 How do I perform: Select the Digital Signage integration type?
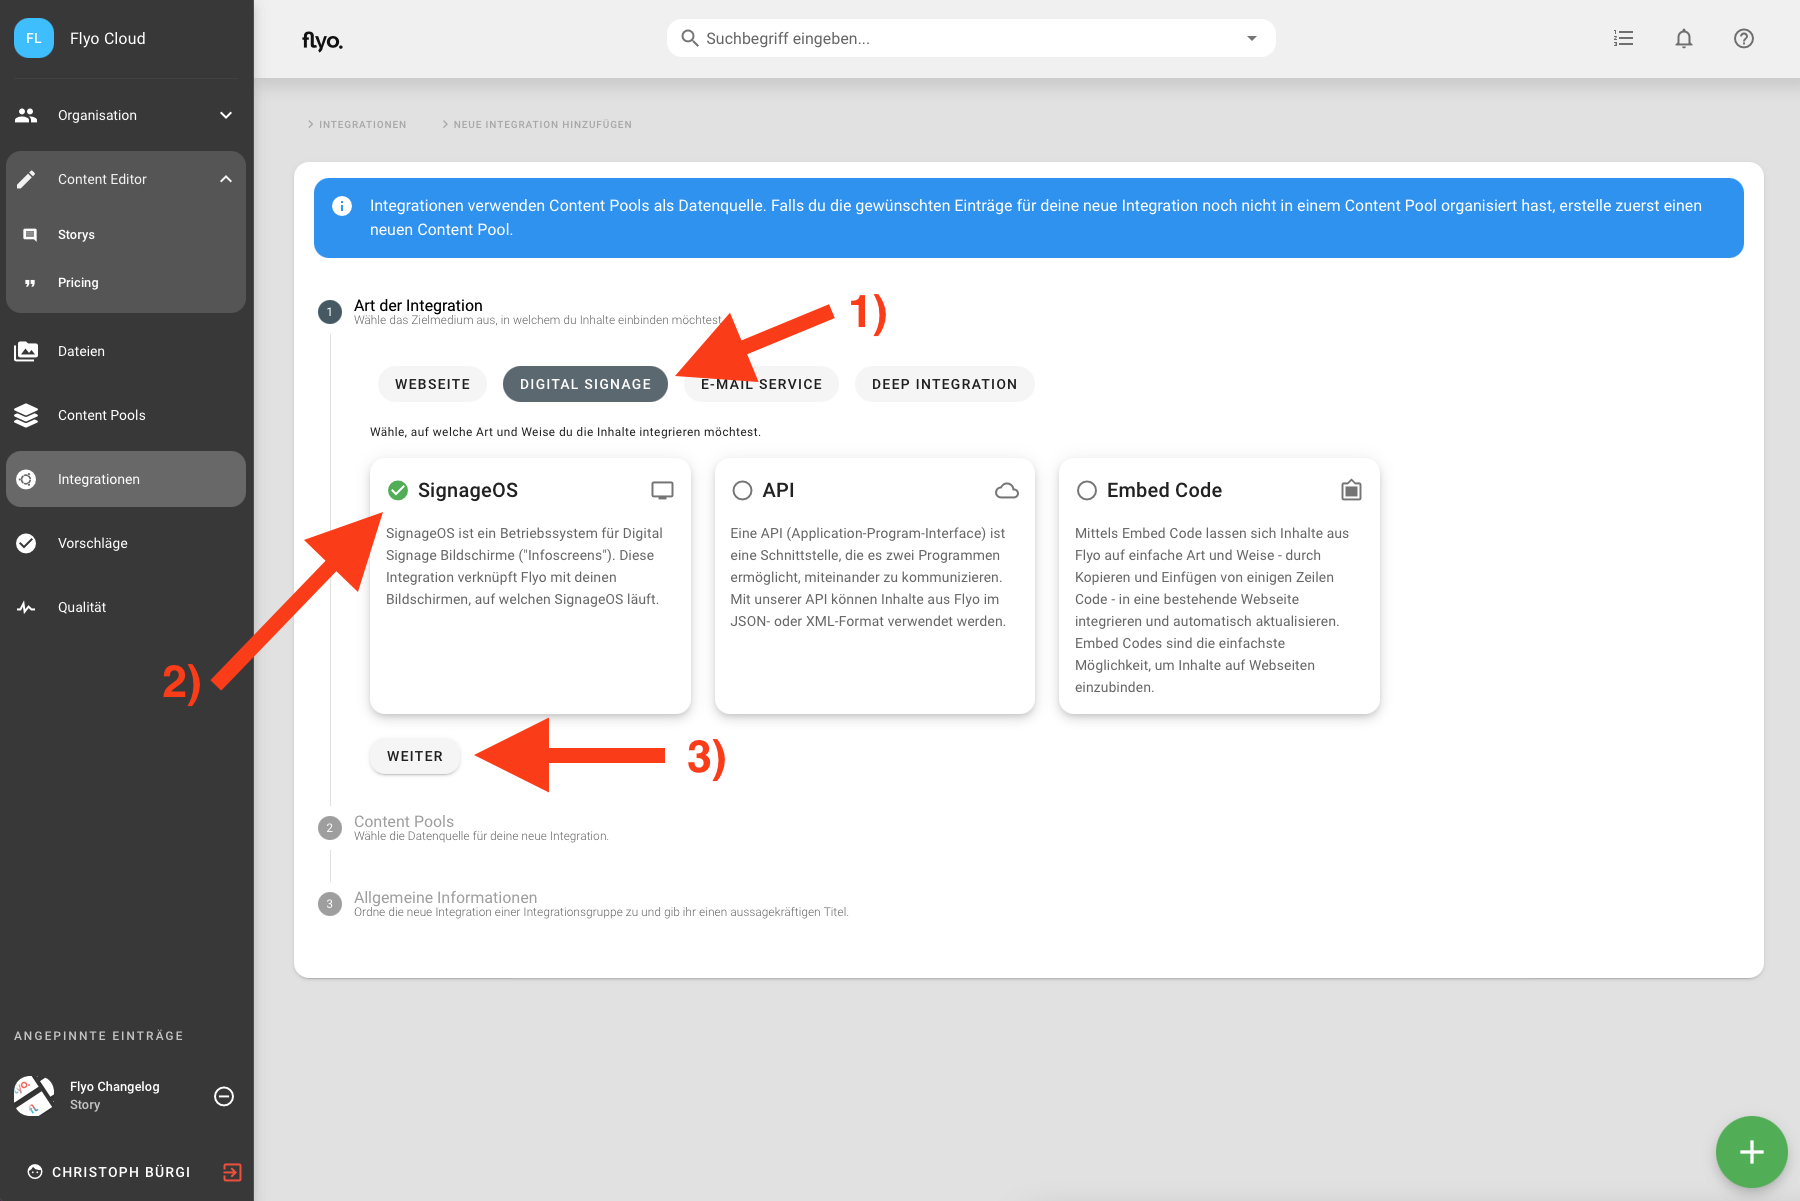coord(585,384)
